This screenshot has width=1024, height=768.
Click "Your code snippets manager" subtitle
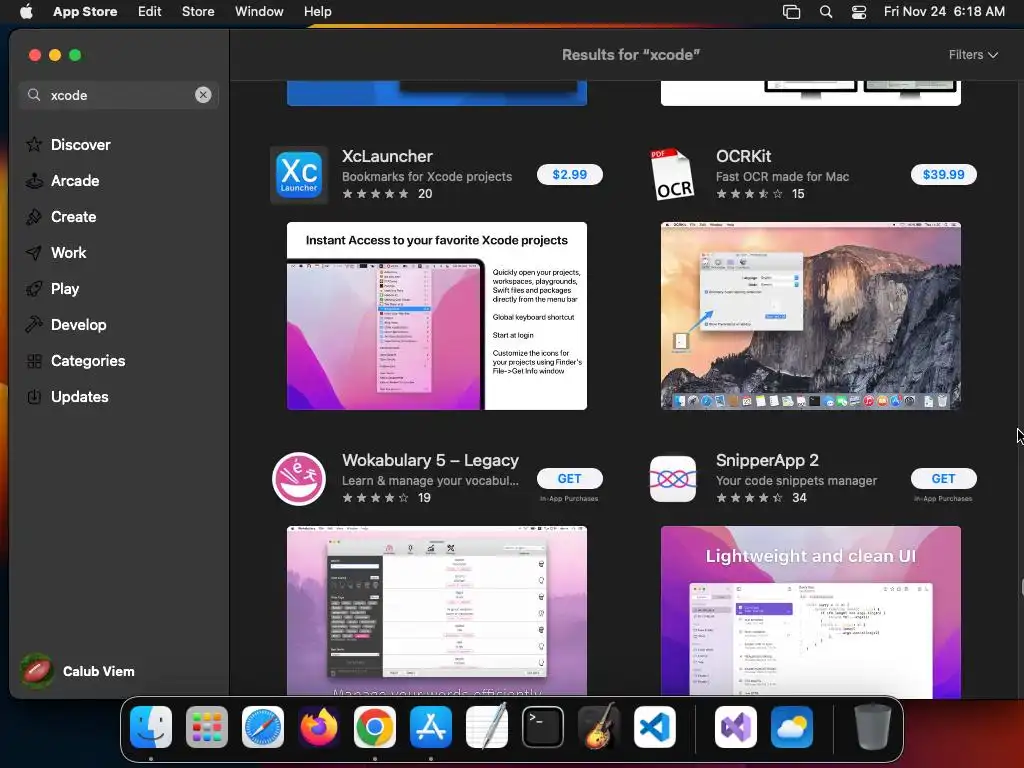[x=796, y=481]
